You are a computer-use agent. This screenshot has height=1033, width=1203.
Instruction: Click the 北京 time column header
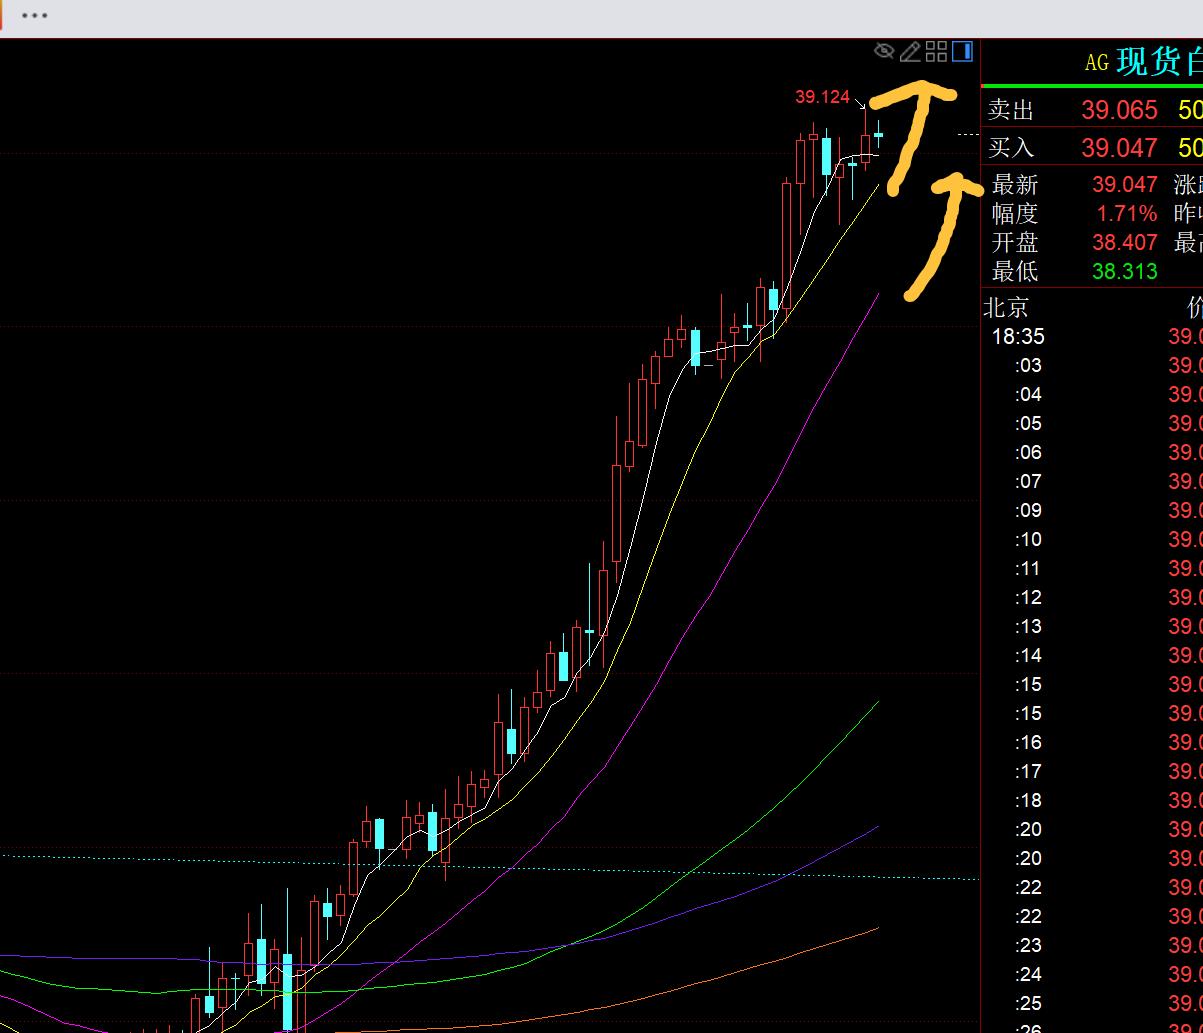(1006, 307)
